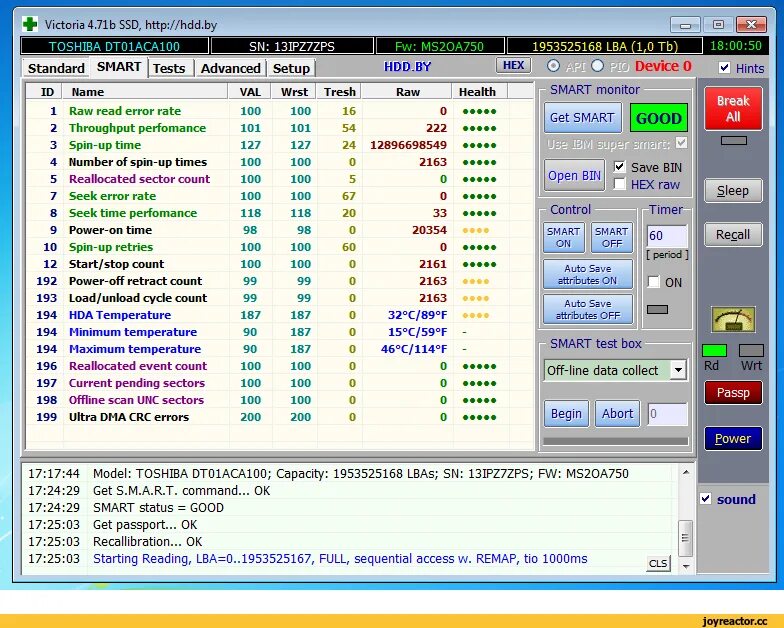Image resolution: width=784 pixels, height=628 pixels.
Task: Select the Ultra DMA CRC errors row
Action: tap(280, 417)
